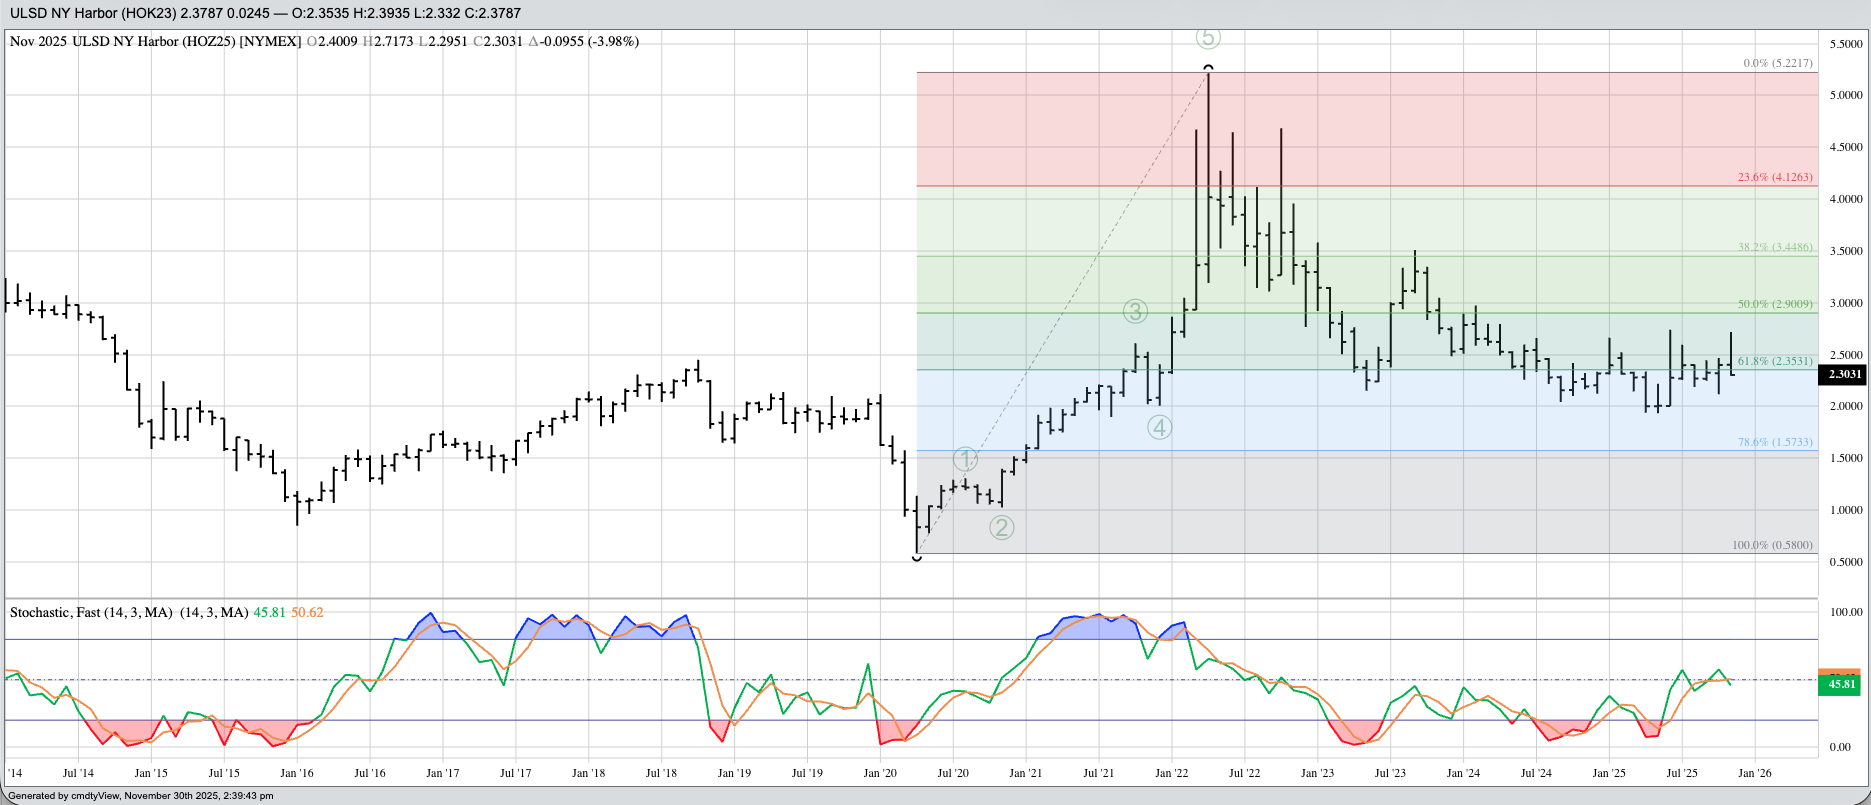Viewport: 1871px width, 805px height.
Task: Click the Stochastic, Fast (14, 3, MA) title
Action: (x=91, y=612)
